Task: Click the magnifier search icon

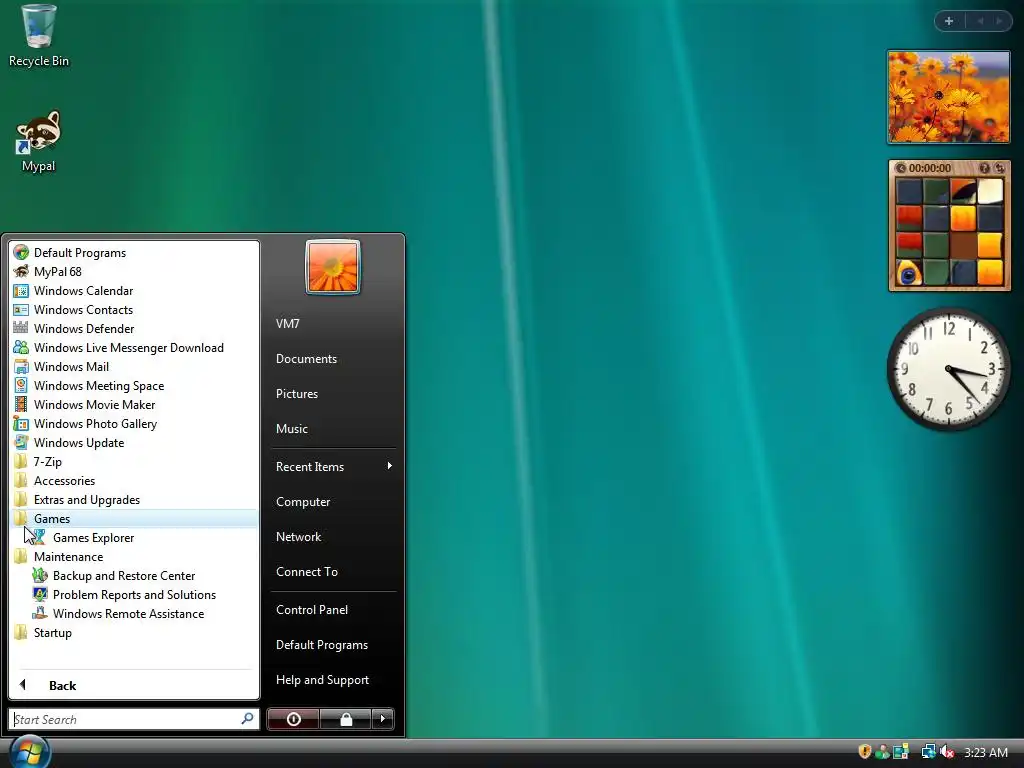Action: pyautogui.click(x=247, y=719)
